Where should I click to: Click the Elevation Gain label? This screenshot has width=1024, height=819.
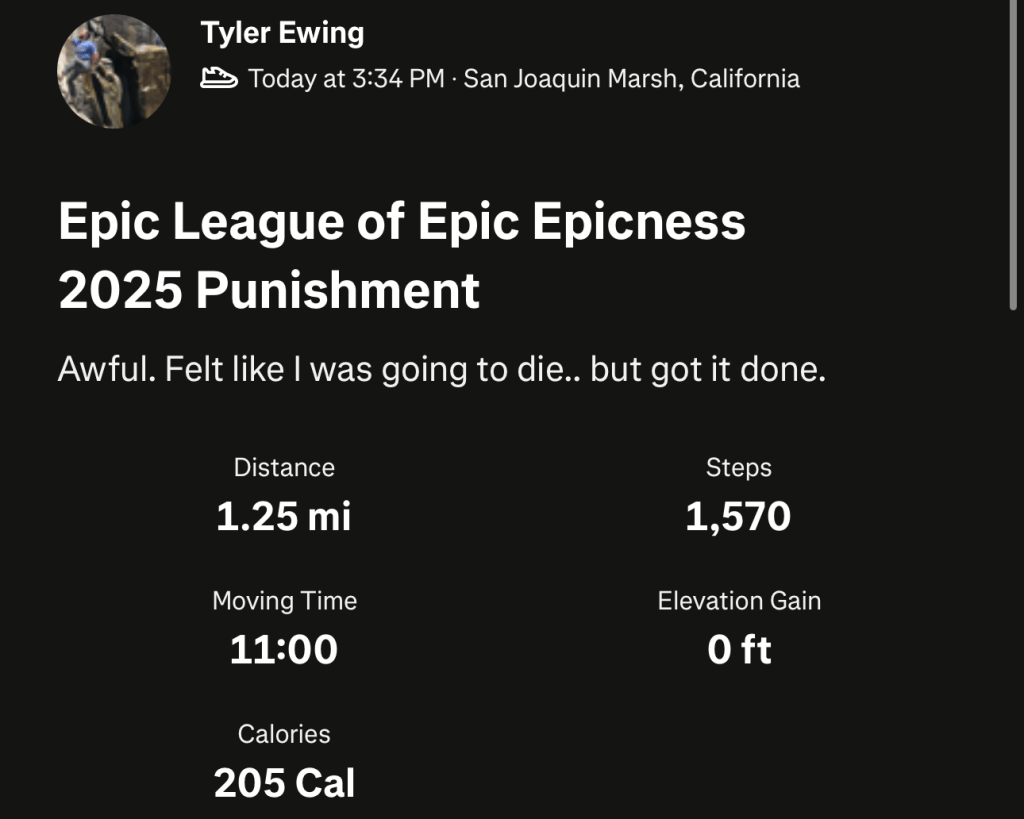tap(738, 601)
